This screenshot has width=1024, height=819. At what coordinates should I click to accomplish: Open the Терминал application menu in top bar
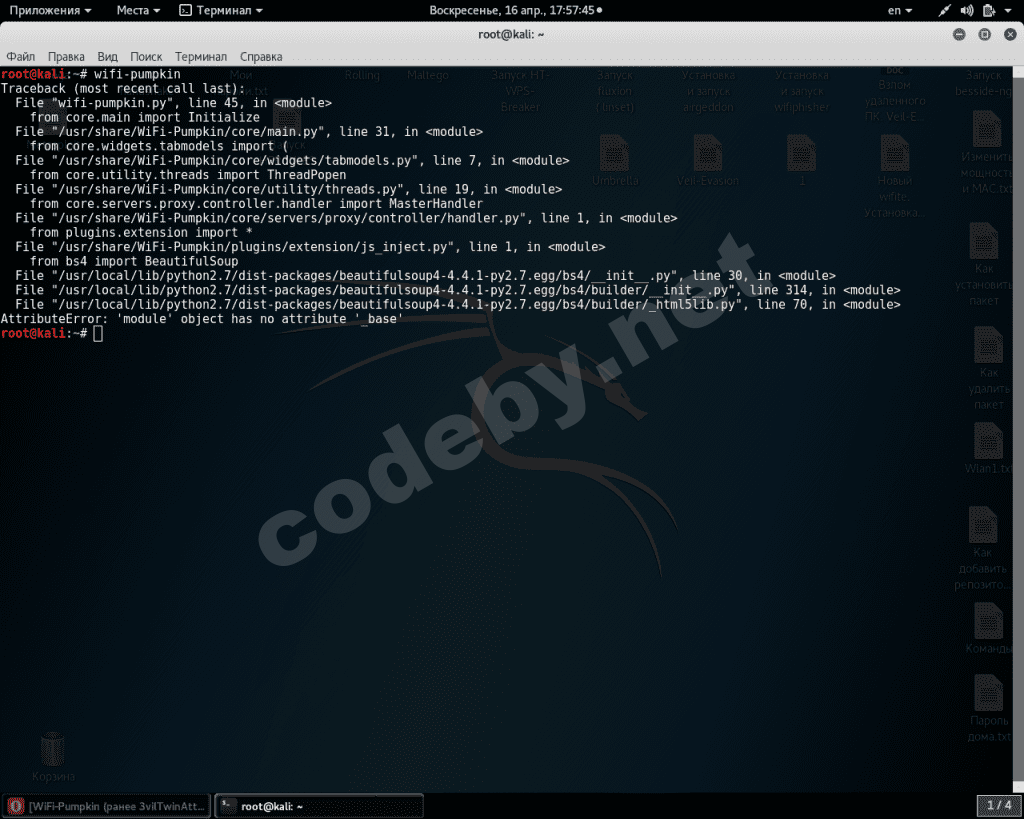(221, 10)
